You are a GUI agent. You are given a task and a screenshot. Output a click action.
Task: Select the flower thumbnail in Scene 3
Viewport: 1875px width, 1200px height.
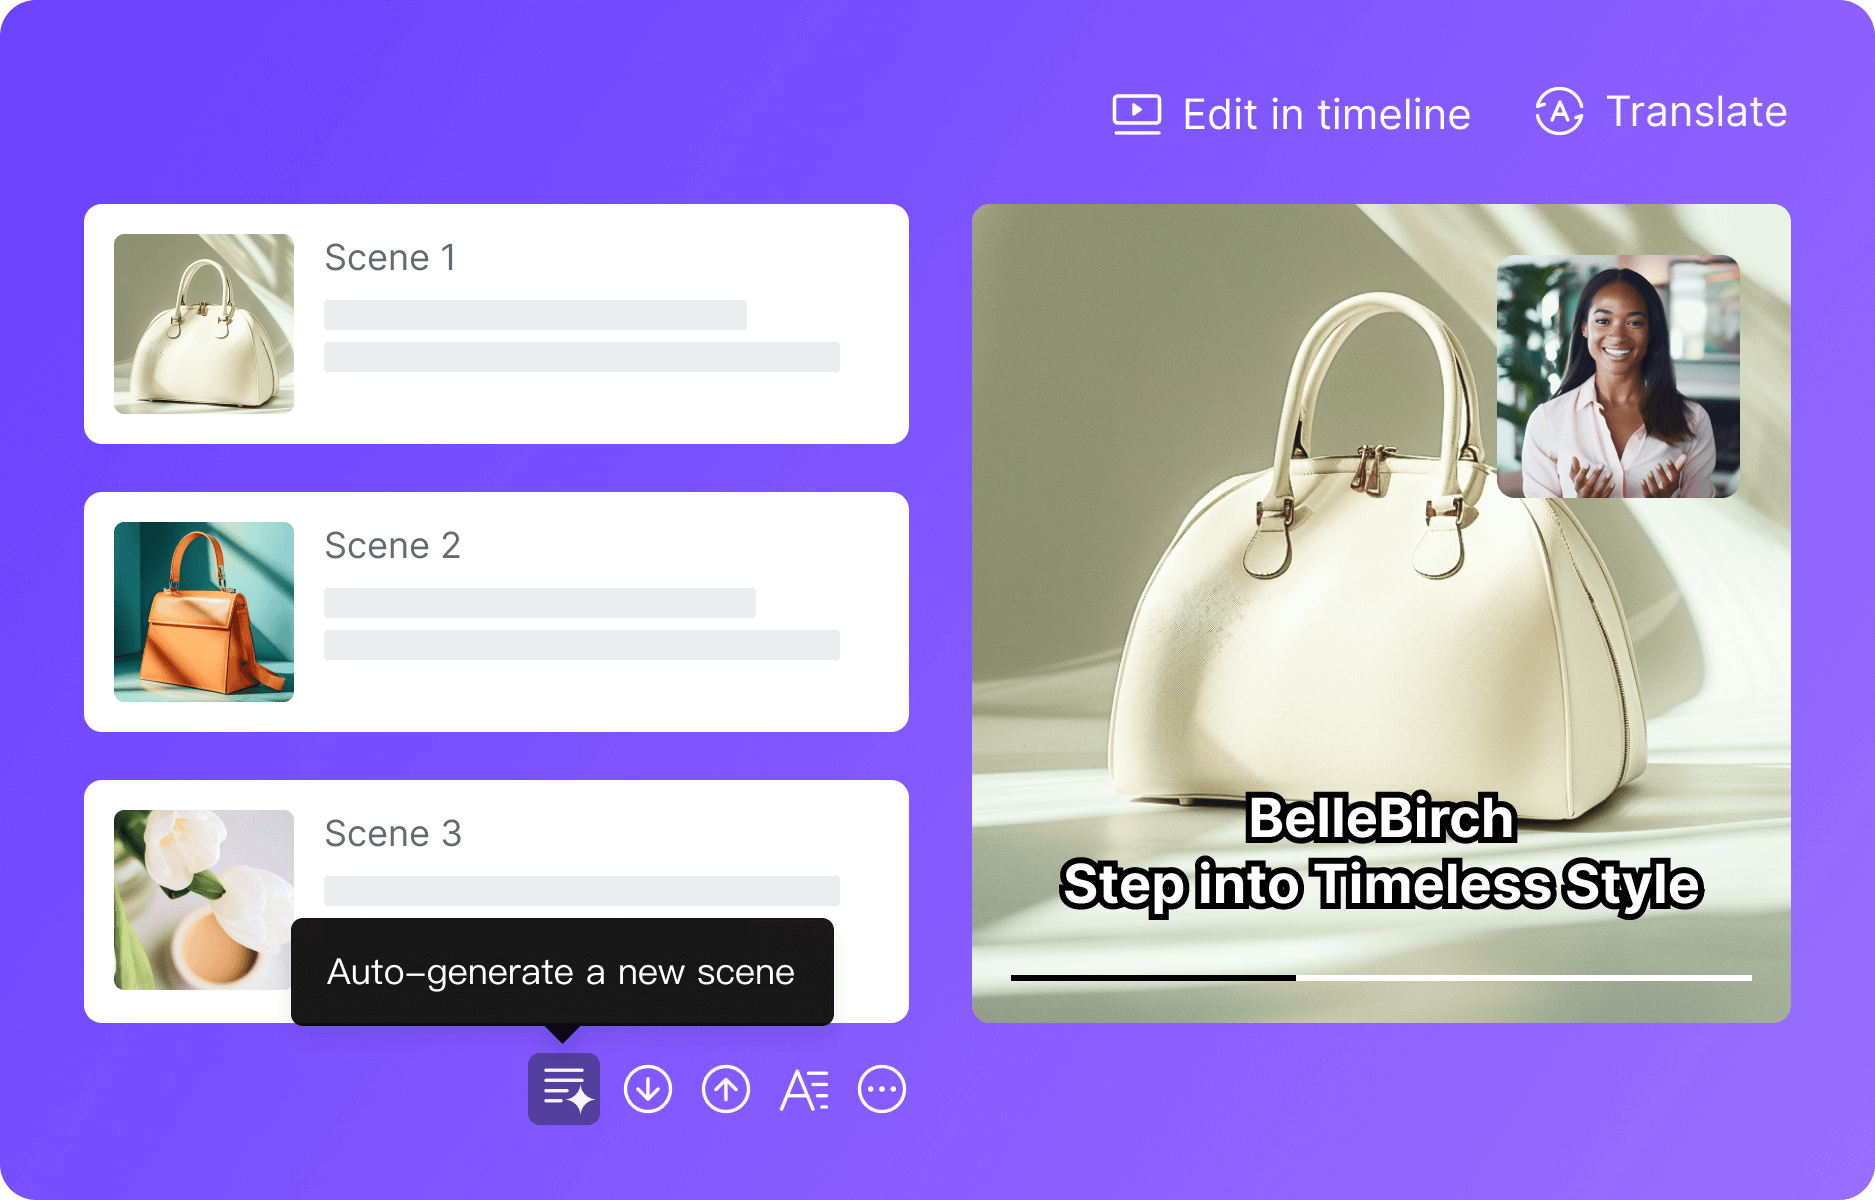coord(204,900)
